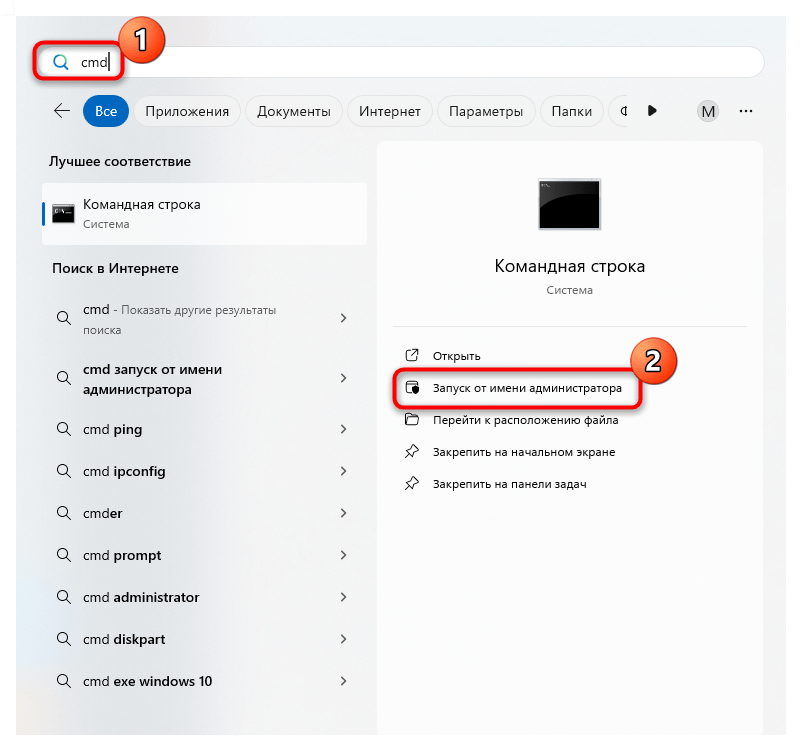
Task: Expand the chevron next to cmd administrator
Action: click(x=344, y=597)
